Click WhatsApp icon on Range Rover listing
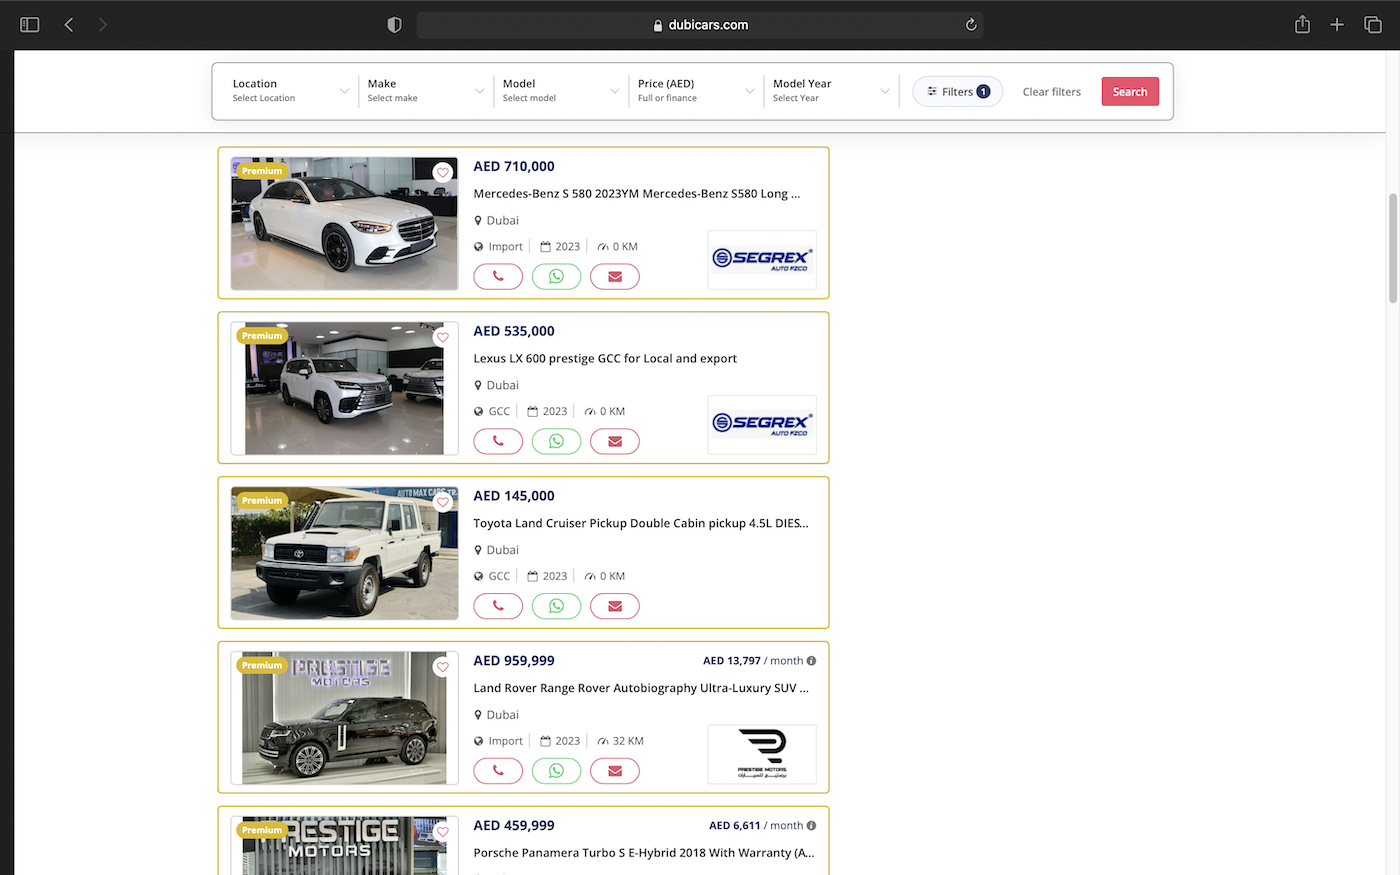Viewport: 1400px width, 875px height. point(556,771)
